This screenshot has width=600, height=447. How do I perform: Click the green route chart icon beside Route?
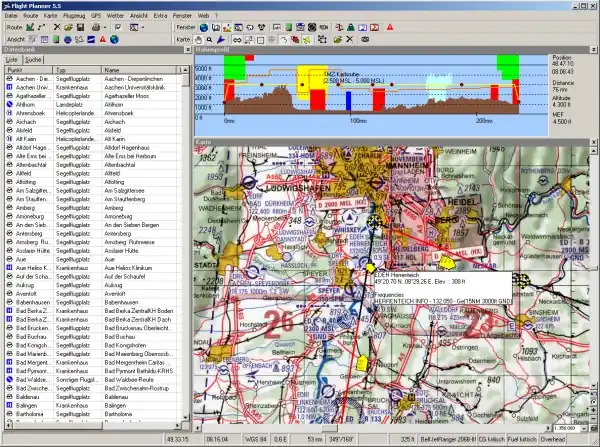click(x=30, y=27)
